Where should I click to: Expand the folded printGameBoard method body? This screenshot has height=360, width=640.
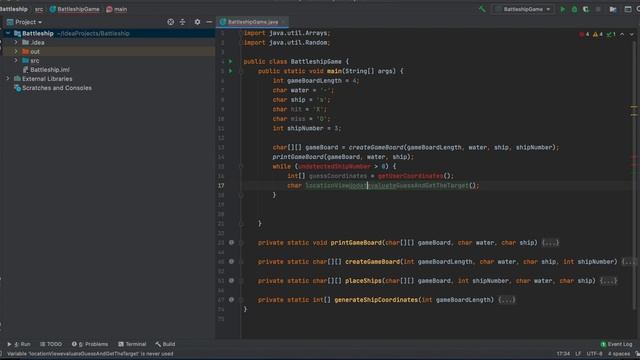point(550,243)
